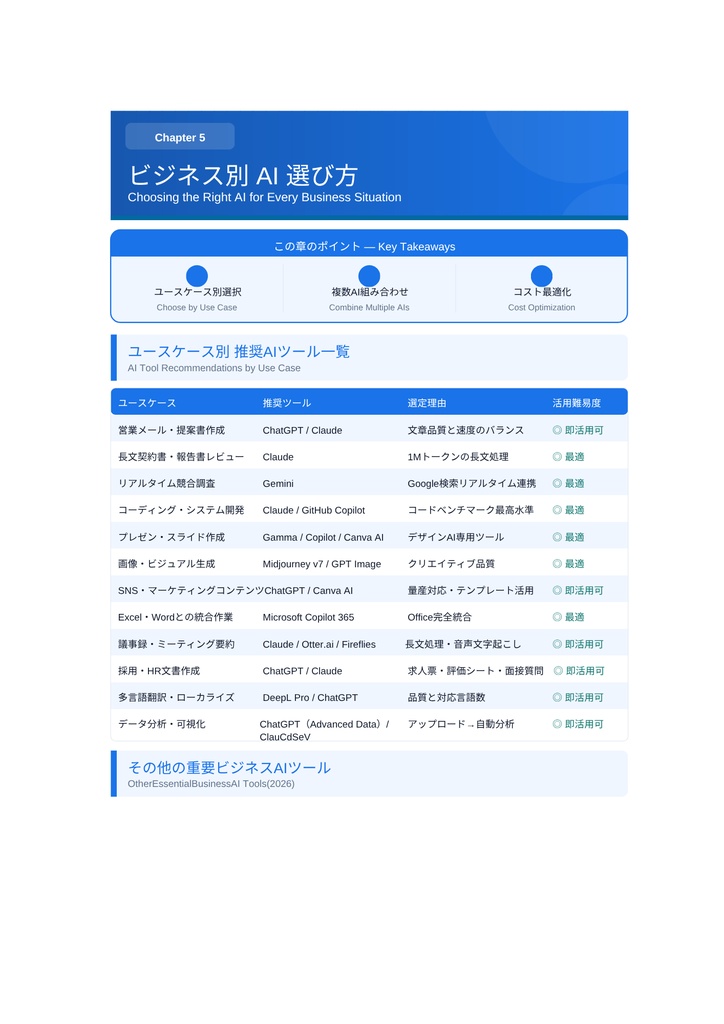Click the DeepL Pro / ChatGPT cell

(310, 698)
